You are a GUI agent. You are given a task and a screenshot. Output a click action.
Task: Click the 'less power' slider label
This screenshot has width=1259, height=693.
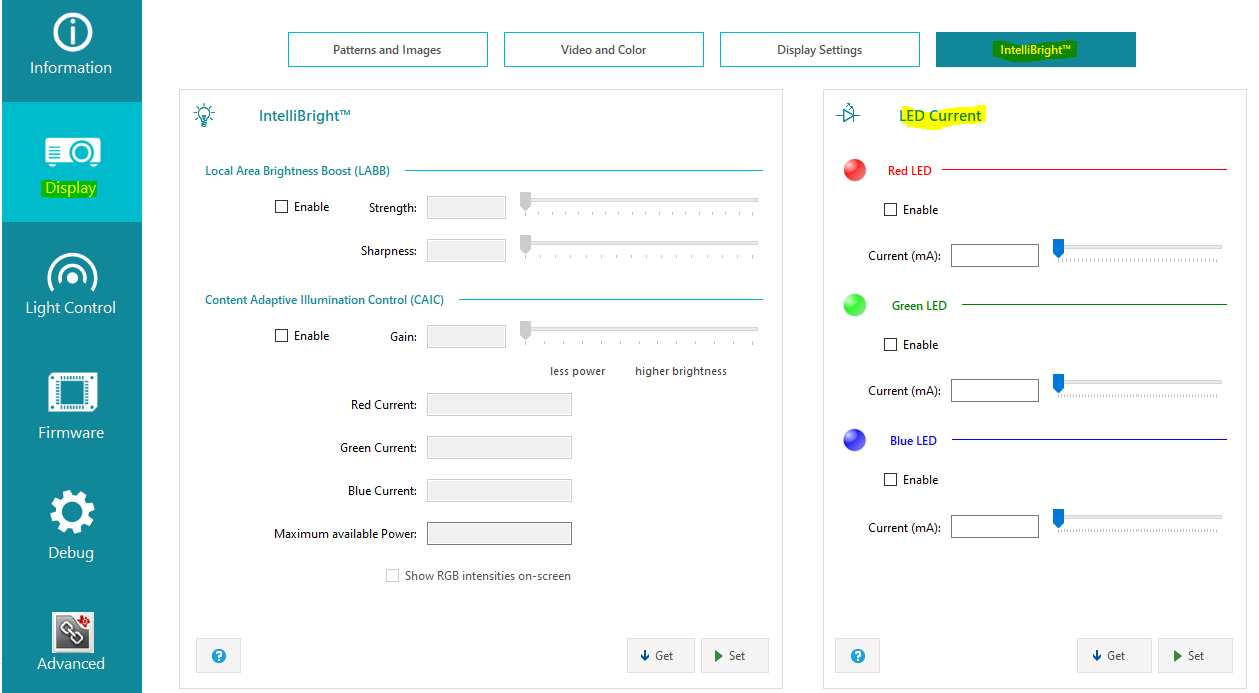click(578, 371)
